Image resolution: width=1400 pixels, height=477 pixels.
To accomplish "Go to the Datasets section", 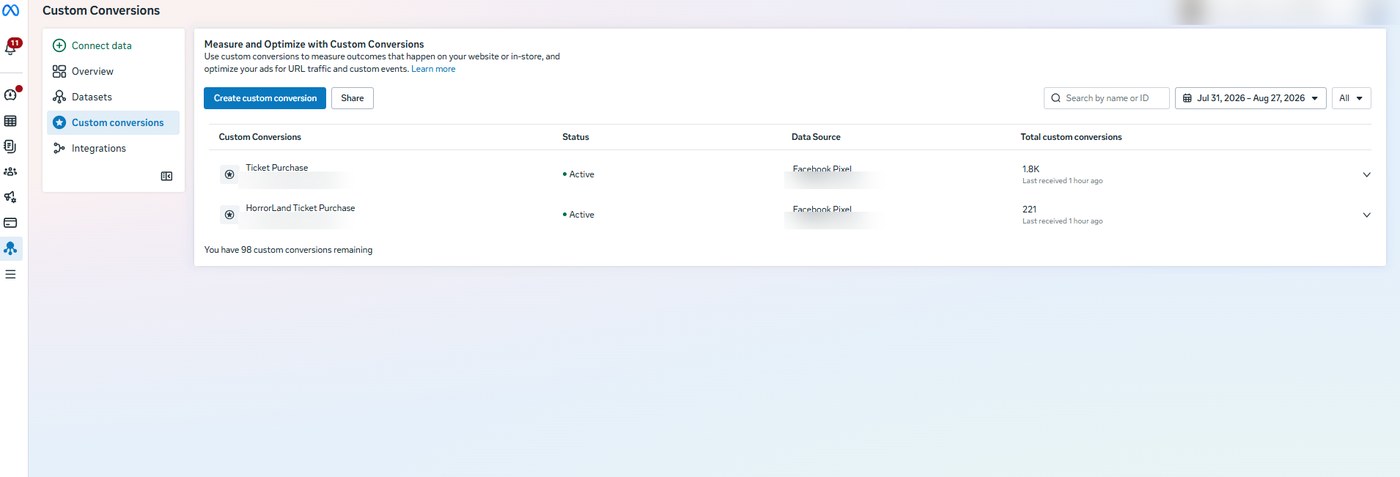I will pos(113,97).
